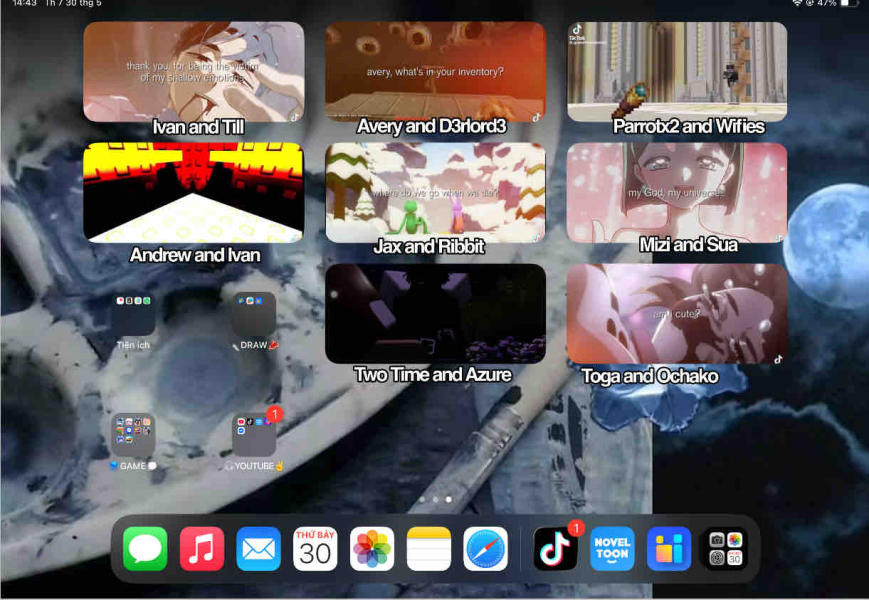Tap the battery indicator in status bar
The image size is (869, 600).
[848, 3]
